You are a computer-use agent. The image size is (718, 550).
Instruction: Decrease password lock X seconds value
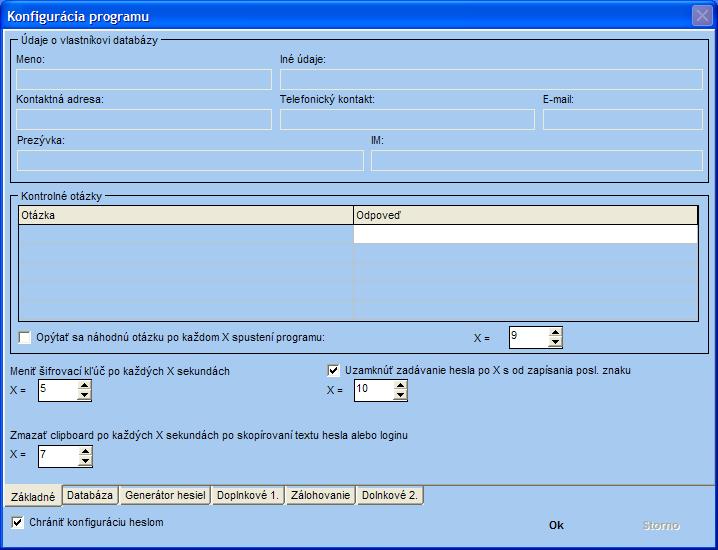(x=400, y=395)
